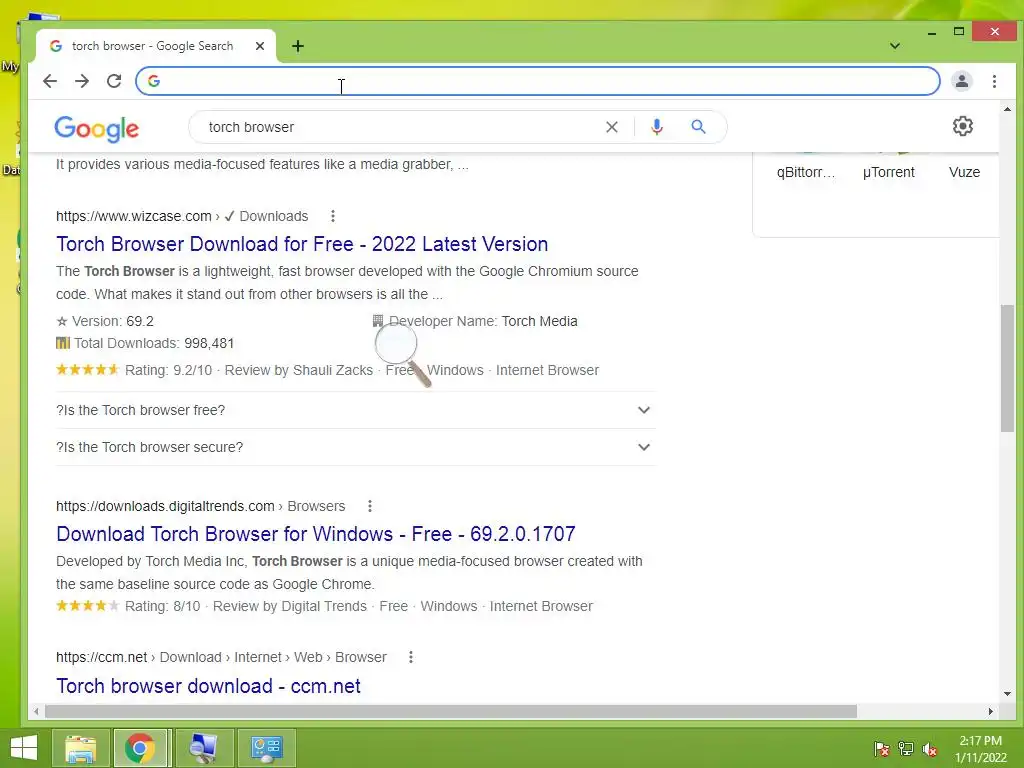Open the Control Panel taskbar app
Viewport: 1024px width, 768px height.
click(x=266, y=748)
